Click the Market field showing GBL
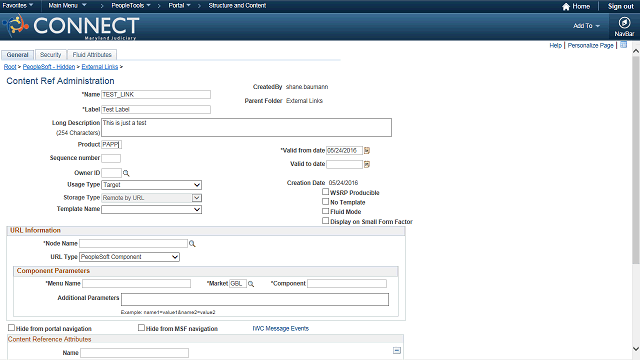This screenshot has width=640, height=360. (x=238, y=284)
